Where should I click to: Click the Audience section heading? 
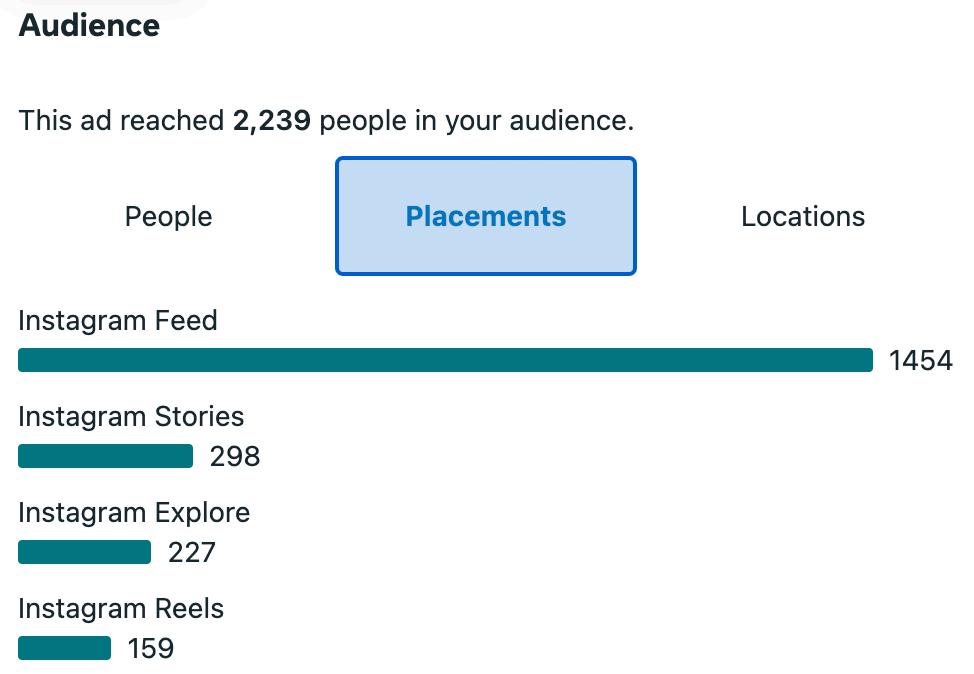pyautogui.click(x=89, y=26)
